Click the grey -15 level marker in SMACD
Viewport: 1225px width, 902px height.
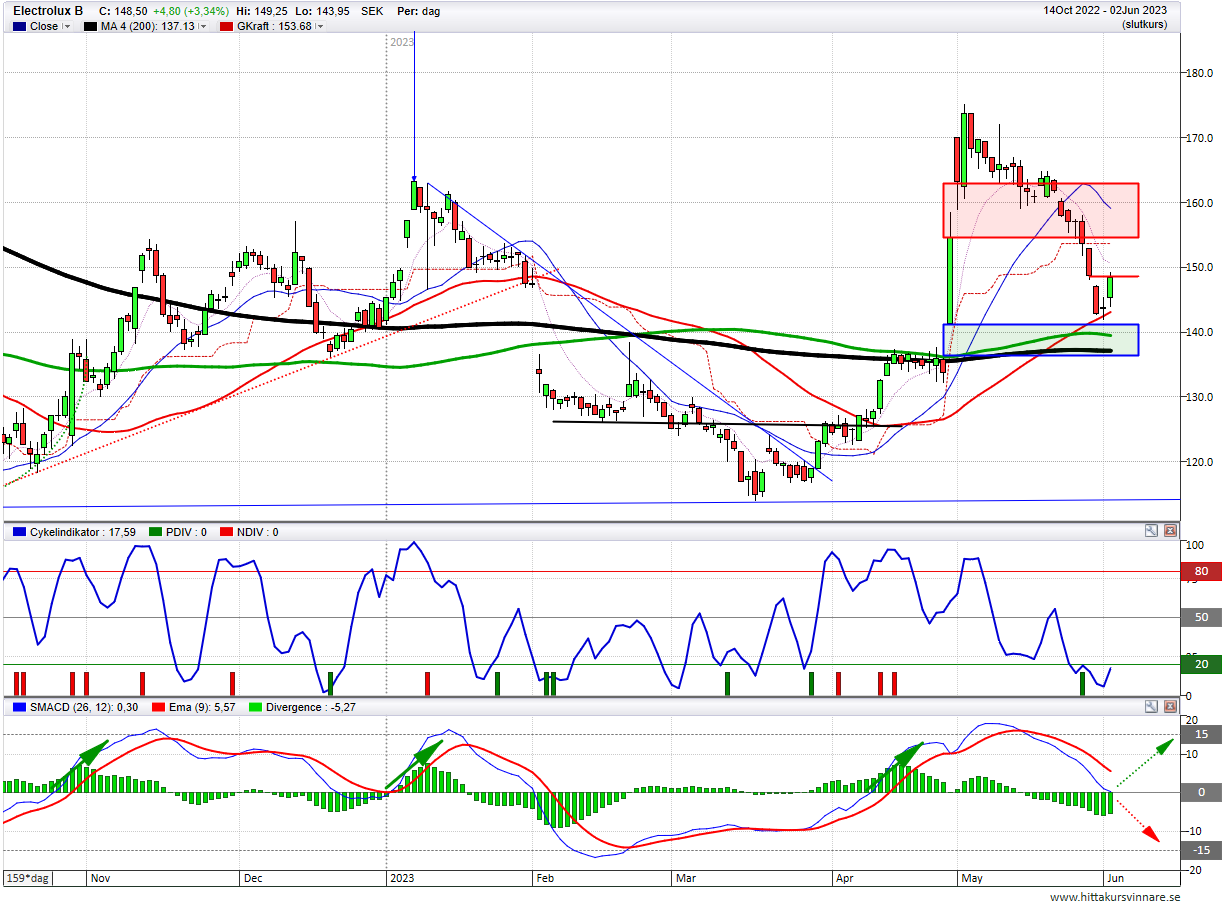[1201, 850]
